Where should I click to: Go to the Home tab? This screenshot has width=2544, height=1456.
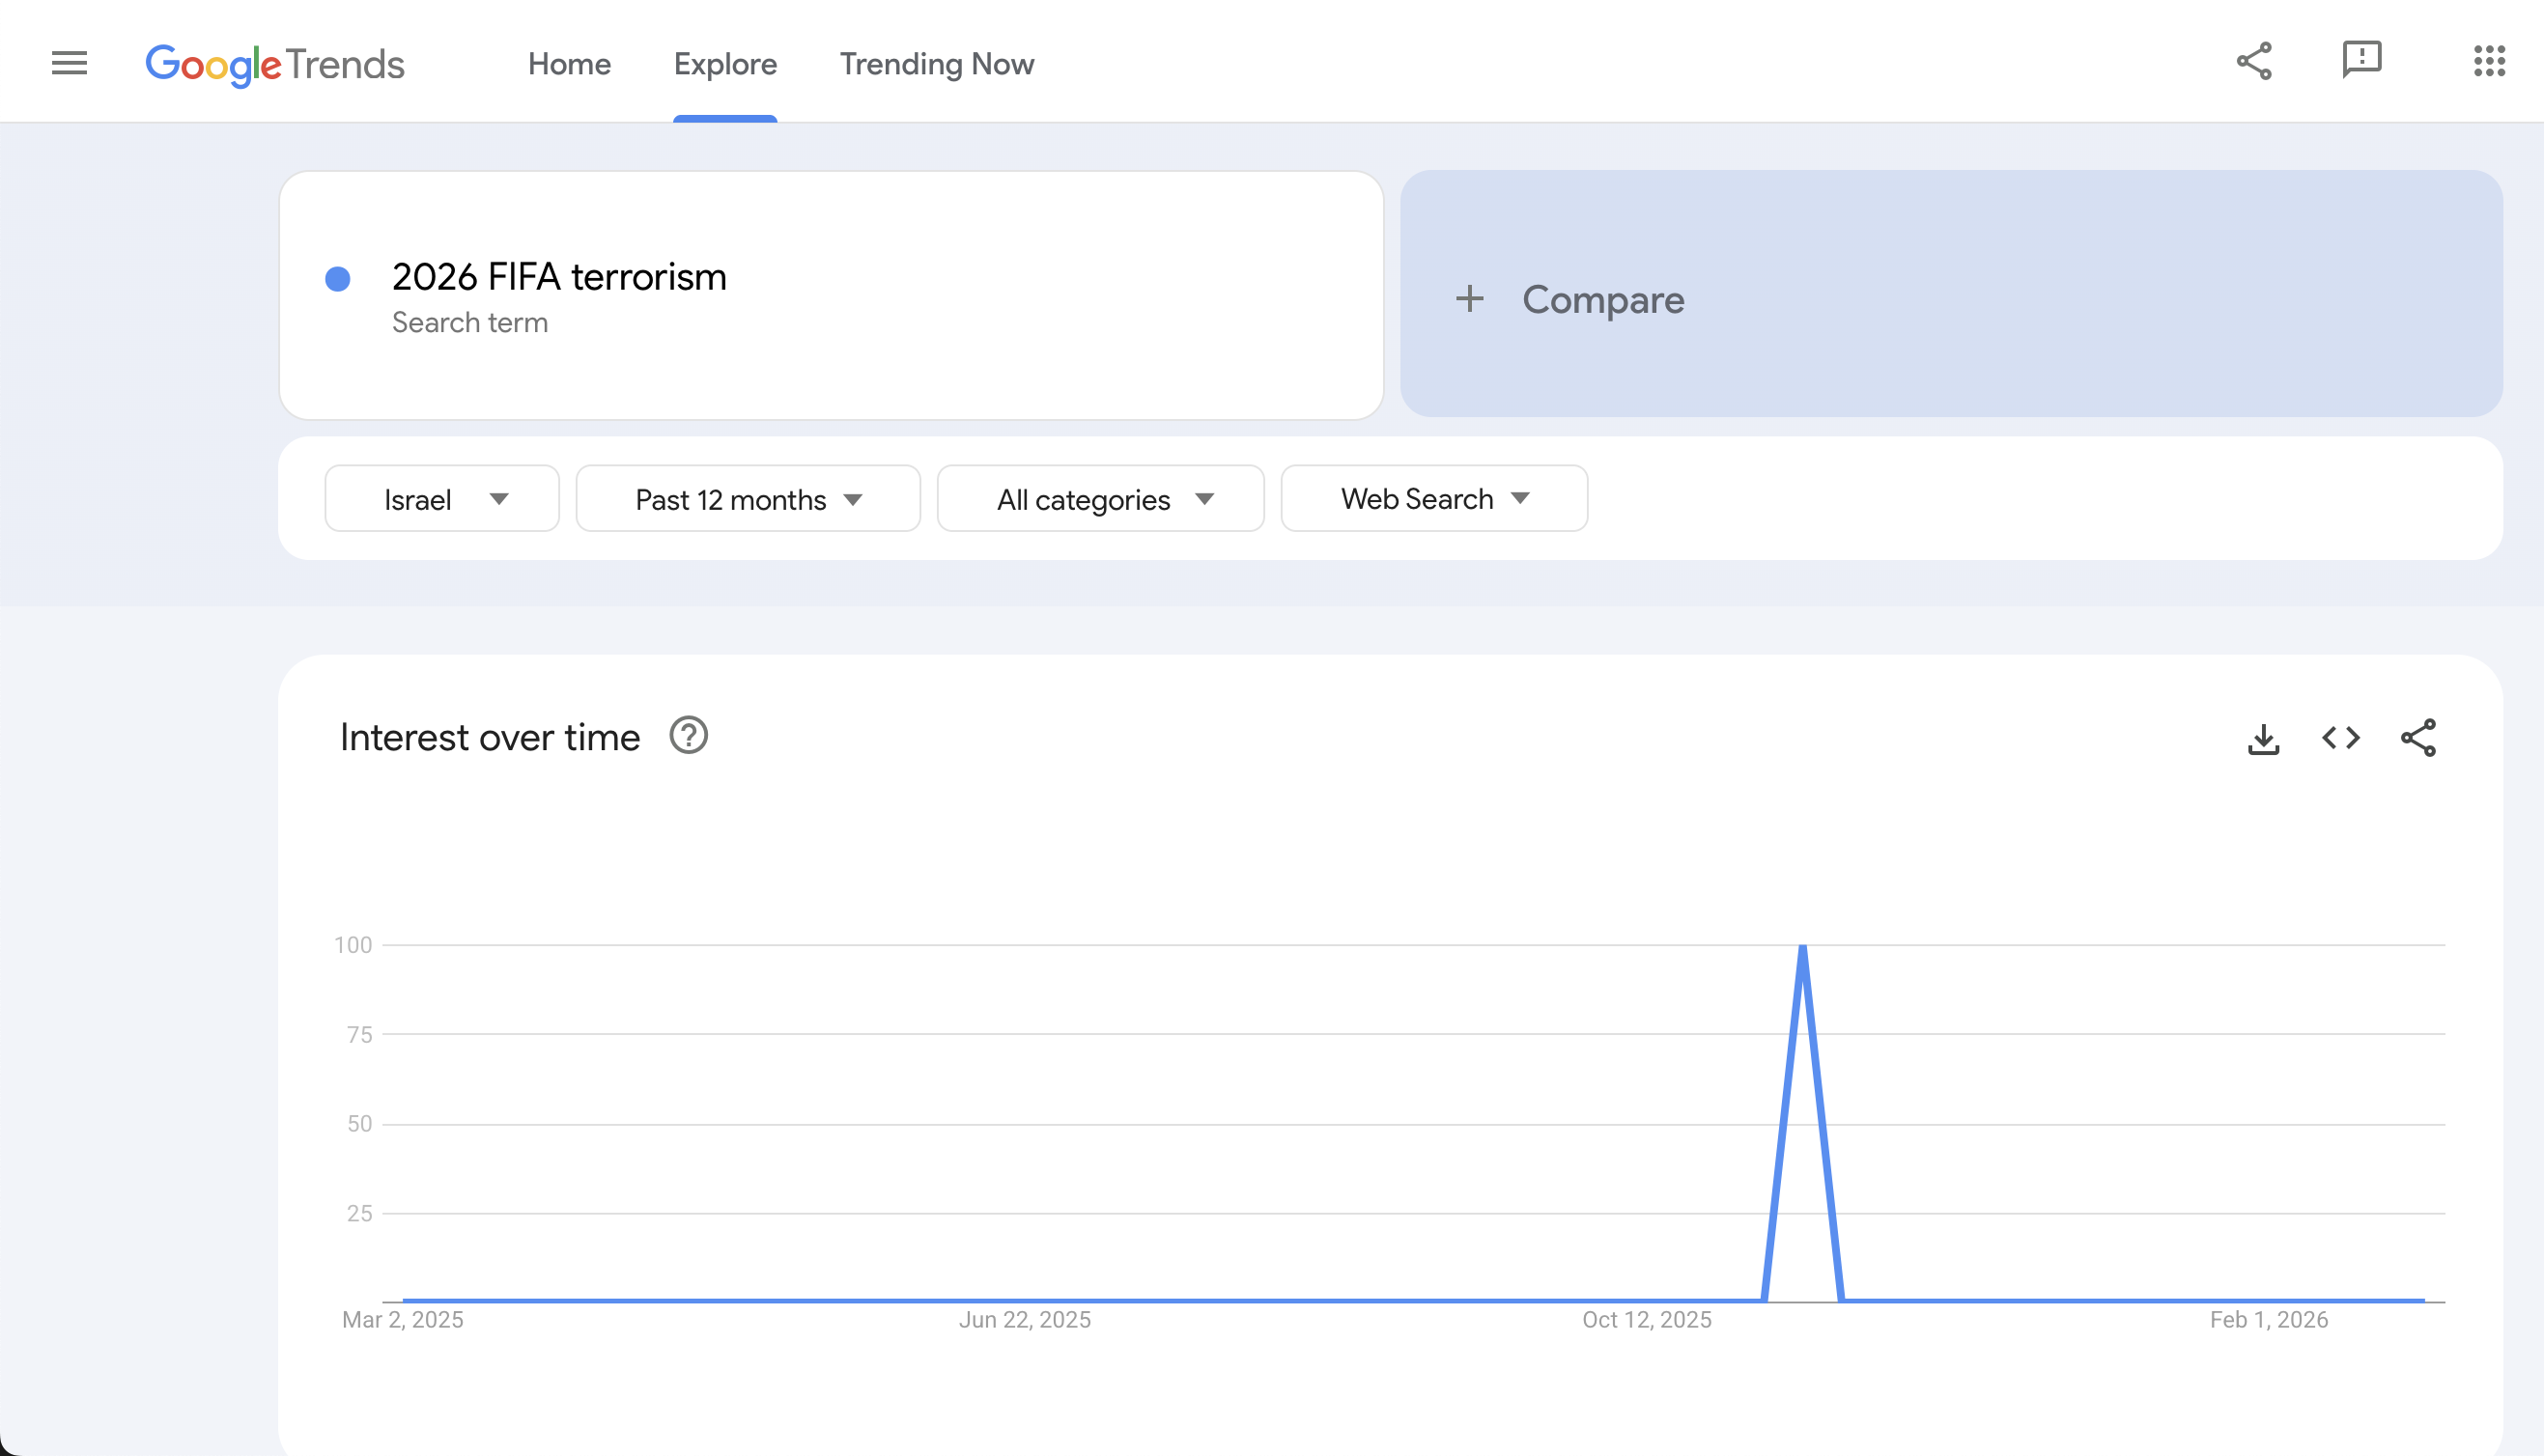click(569, 64)
